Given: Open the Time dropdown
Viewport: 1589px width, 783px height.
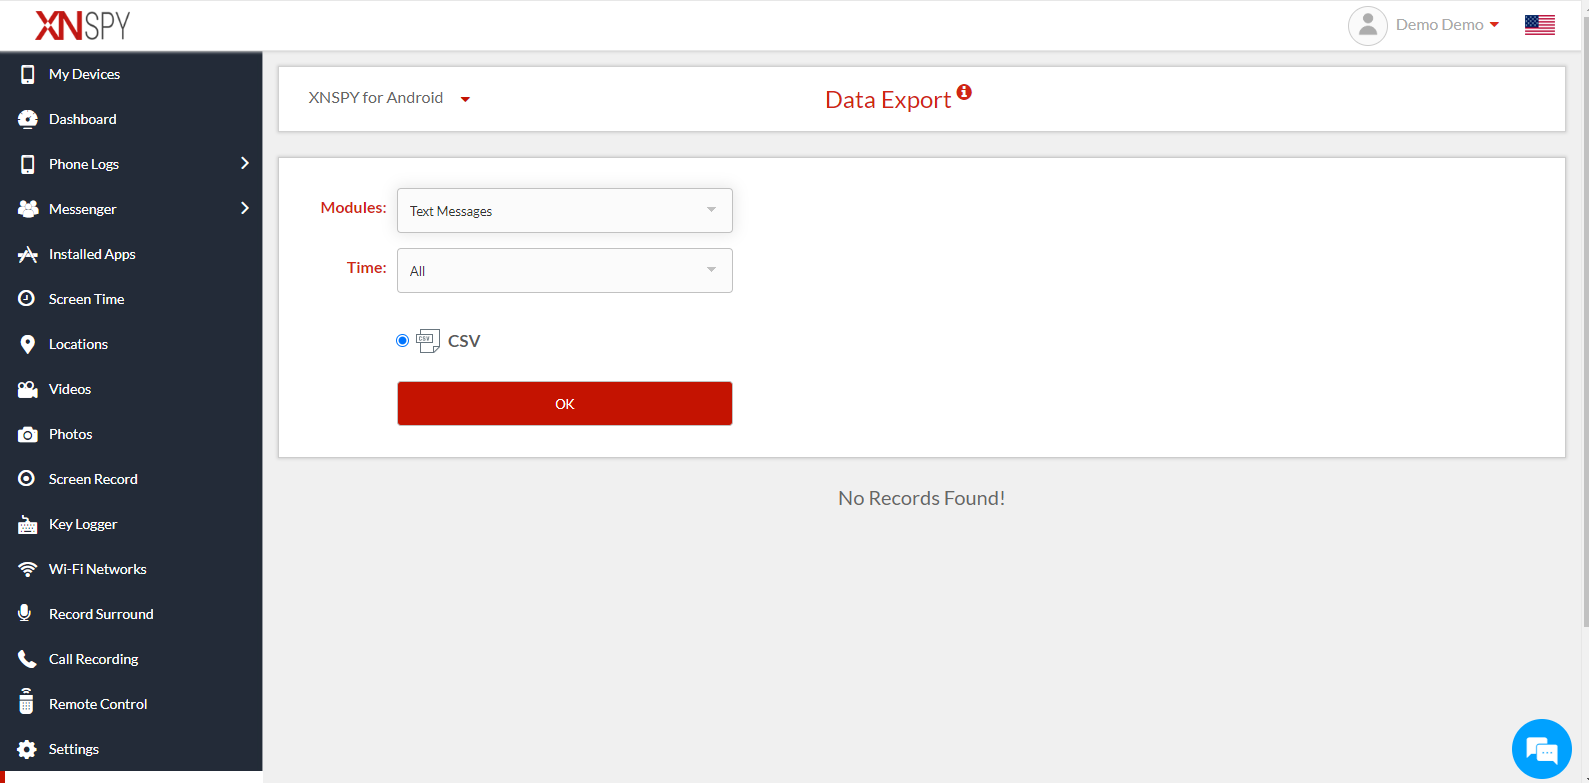Looking at the screenshot, I should (565, 271).
